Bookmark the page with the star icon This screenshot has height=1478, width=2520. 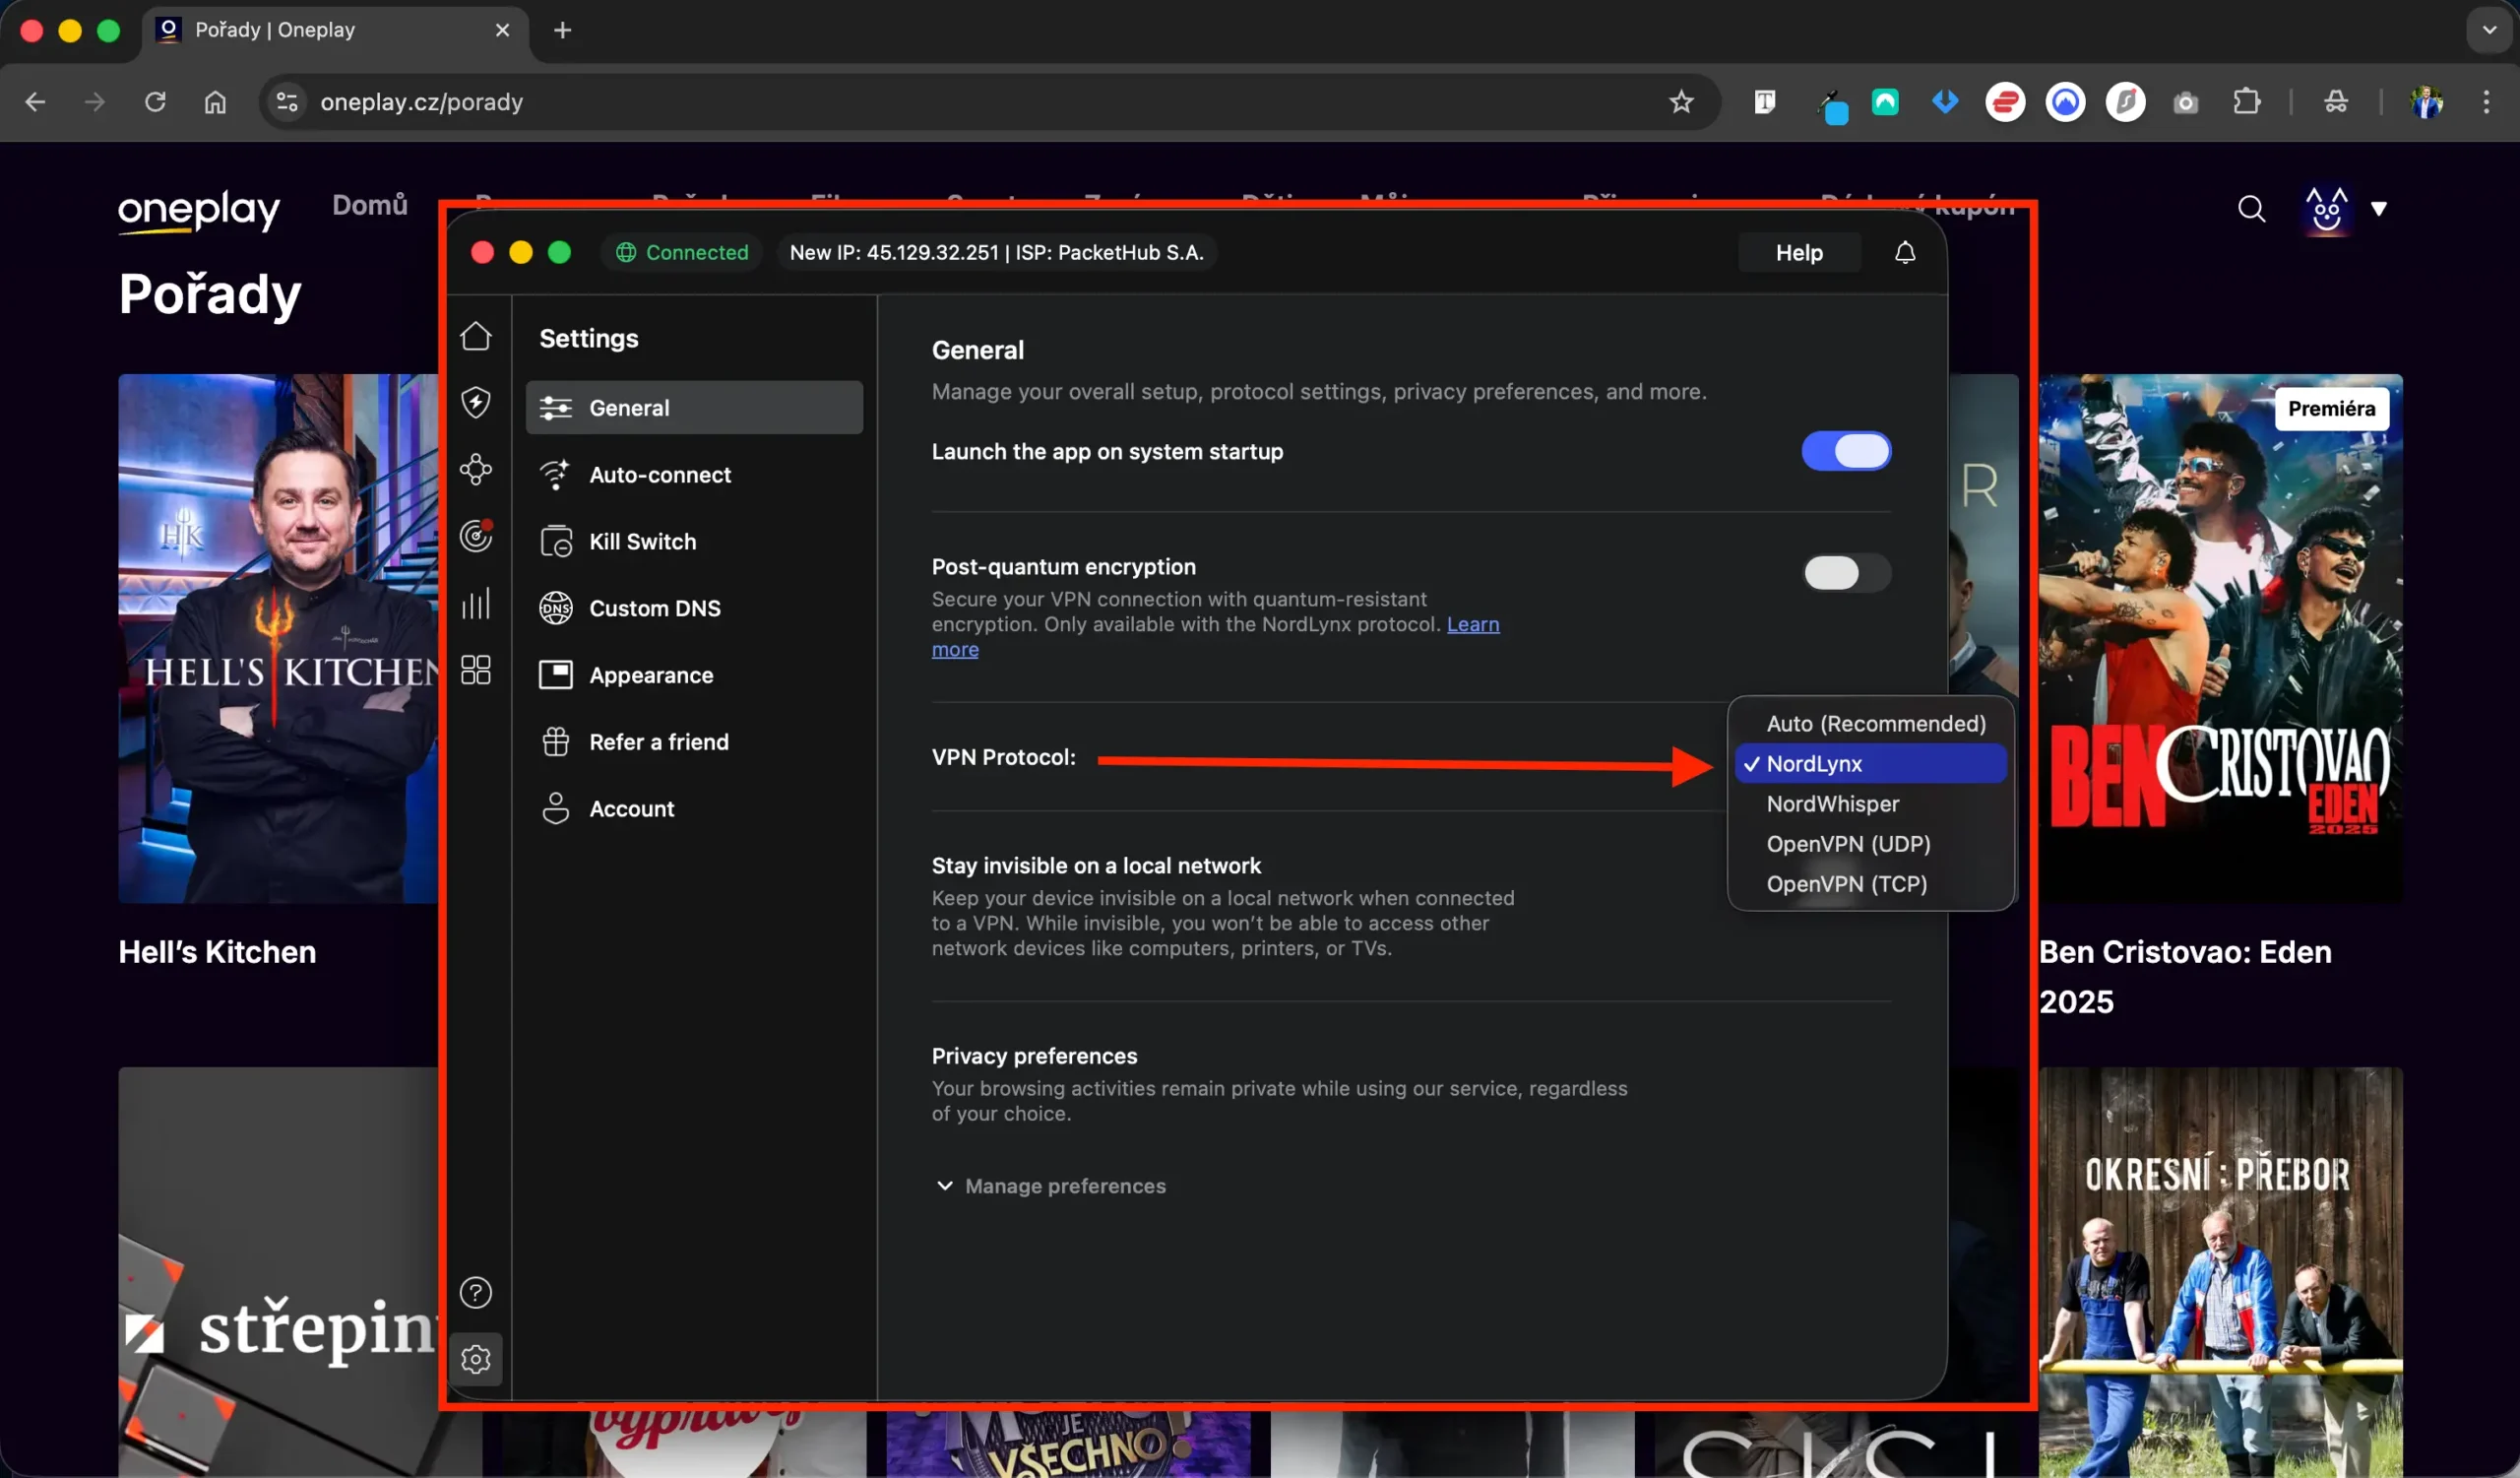[x=1681, y=101]
